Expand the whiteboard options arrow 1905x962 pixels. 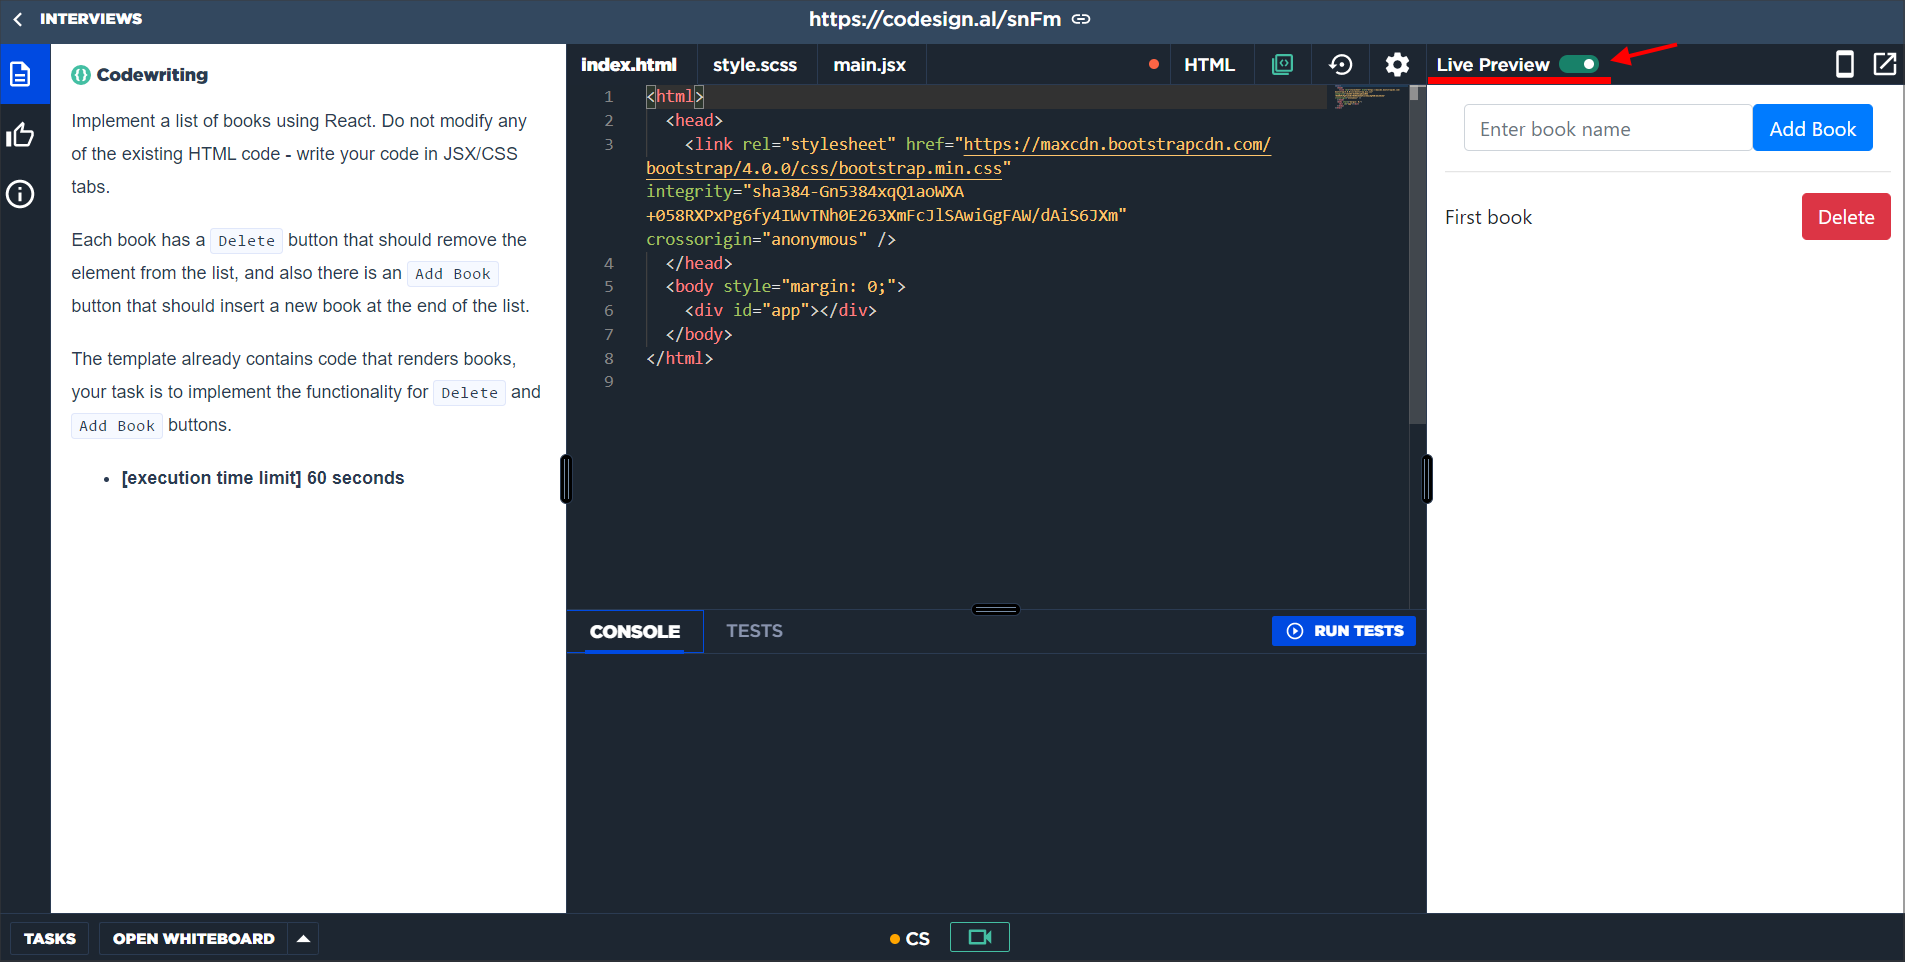[x=303, y=938]
